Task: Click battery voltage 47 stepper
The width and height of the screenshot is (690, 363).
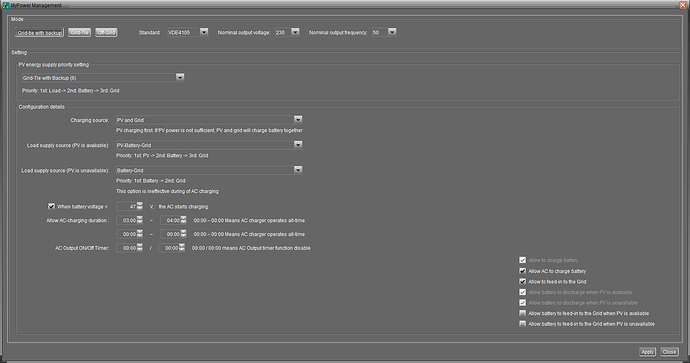Action: pos(139,206)
